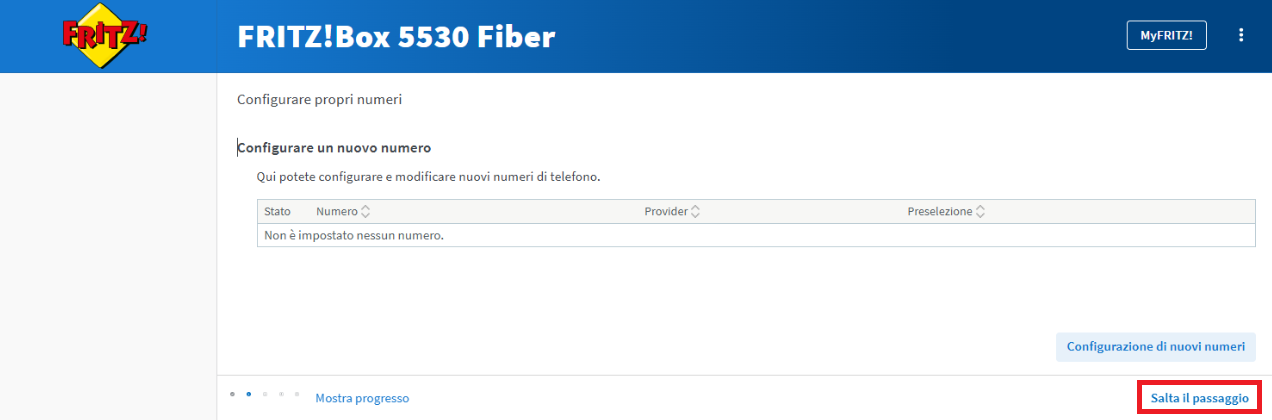Sort by the Preselezione column label
The image size is (1272, 420).
pos(940,211)
